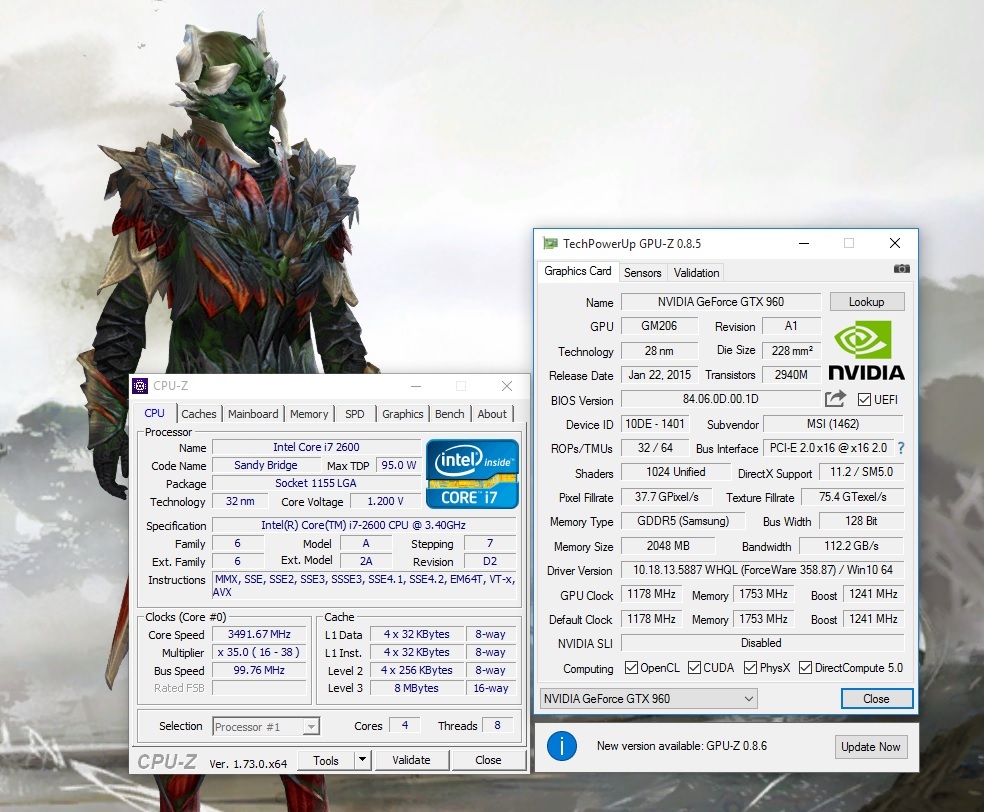The width and height of the screenshot is (984, 812).
Task: Click the Max TDP value 95.0 W
Action: click(x=399, y=465)
